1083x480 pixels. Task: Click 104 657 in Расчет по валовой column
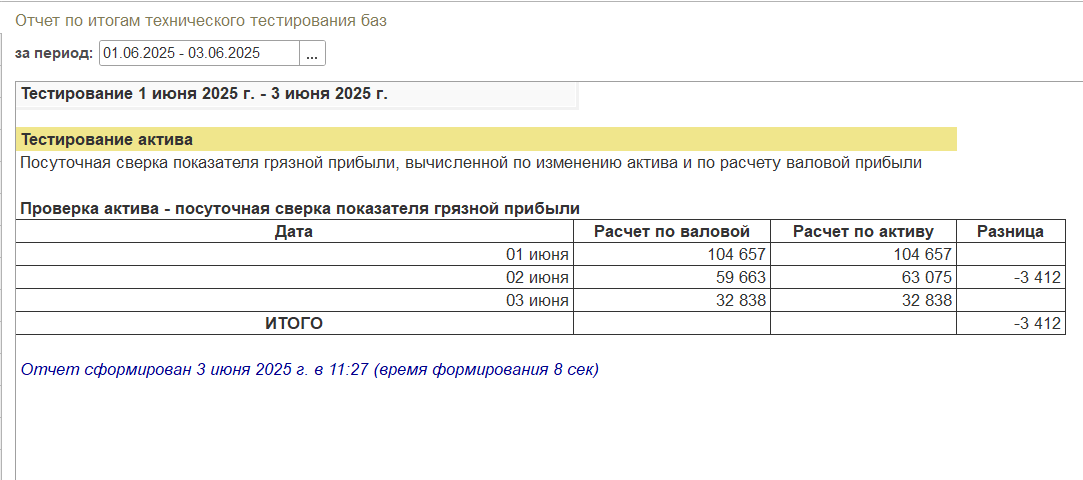(x=671, y=254)
